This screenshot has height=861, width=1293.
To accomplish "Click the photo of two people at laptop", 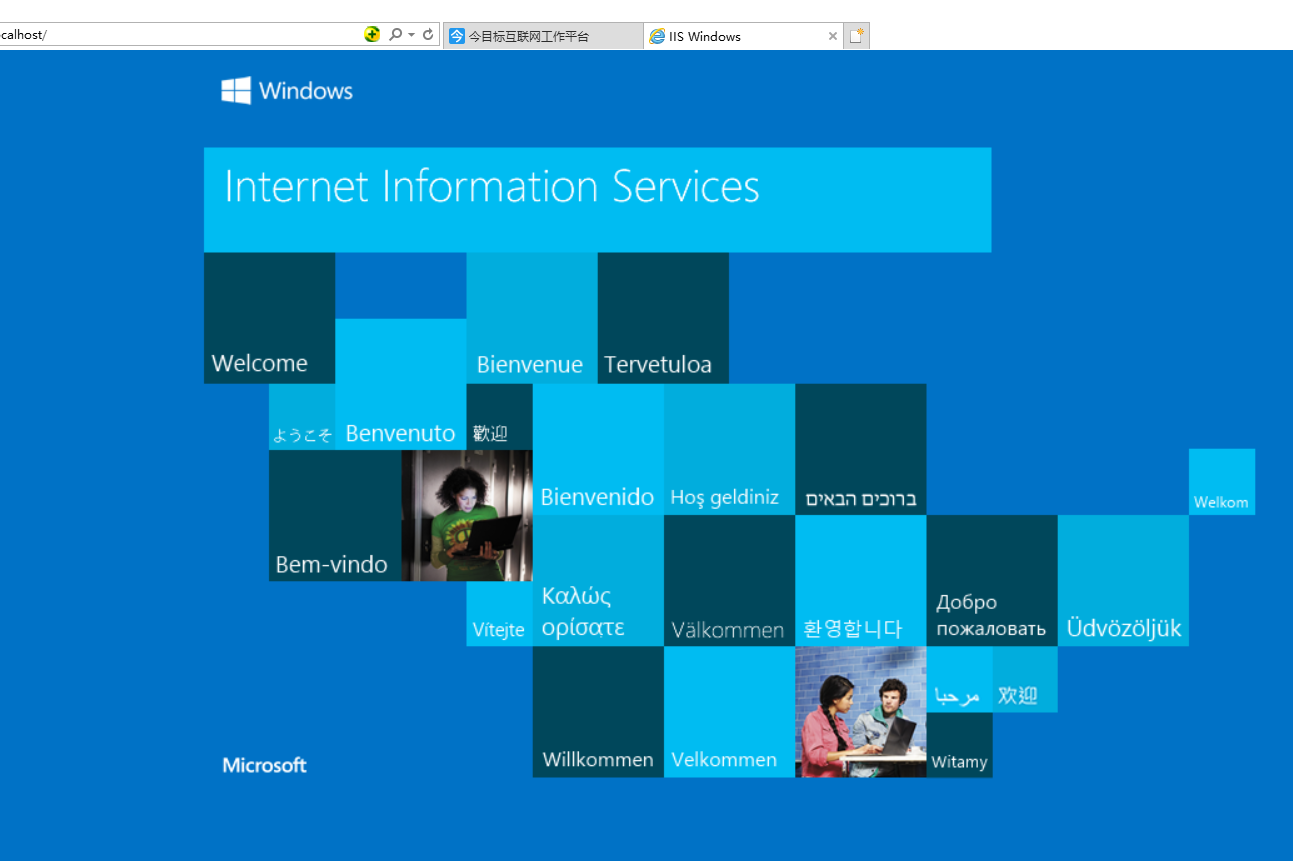I will (860, 712).
